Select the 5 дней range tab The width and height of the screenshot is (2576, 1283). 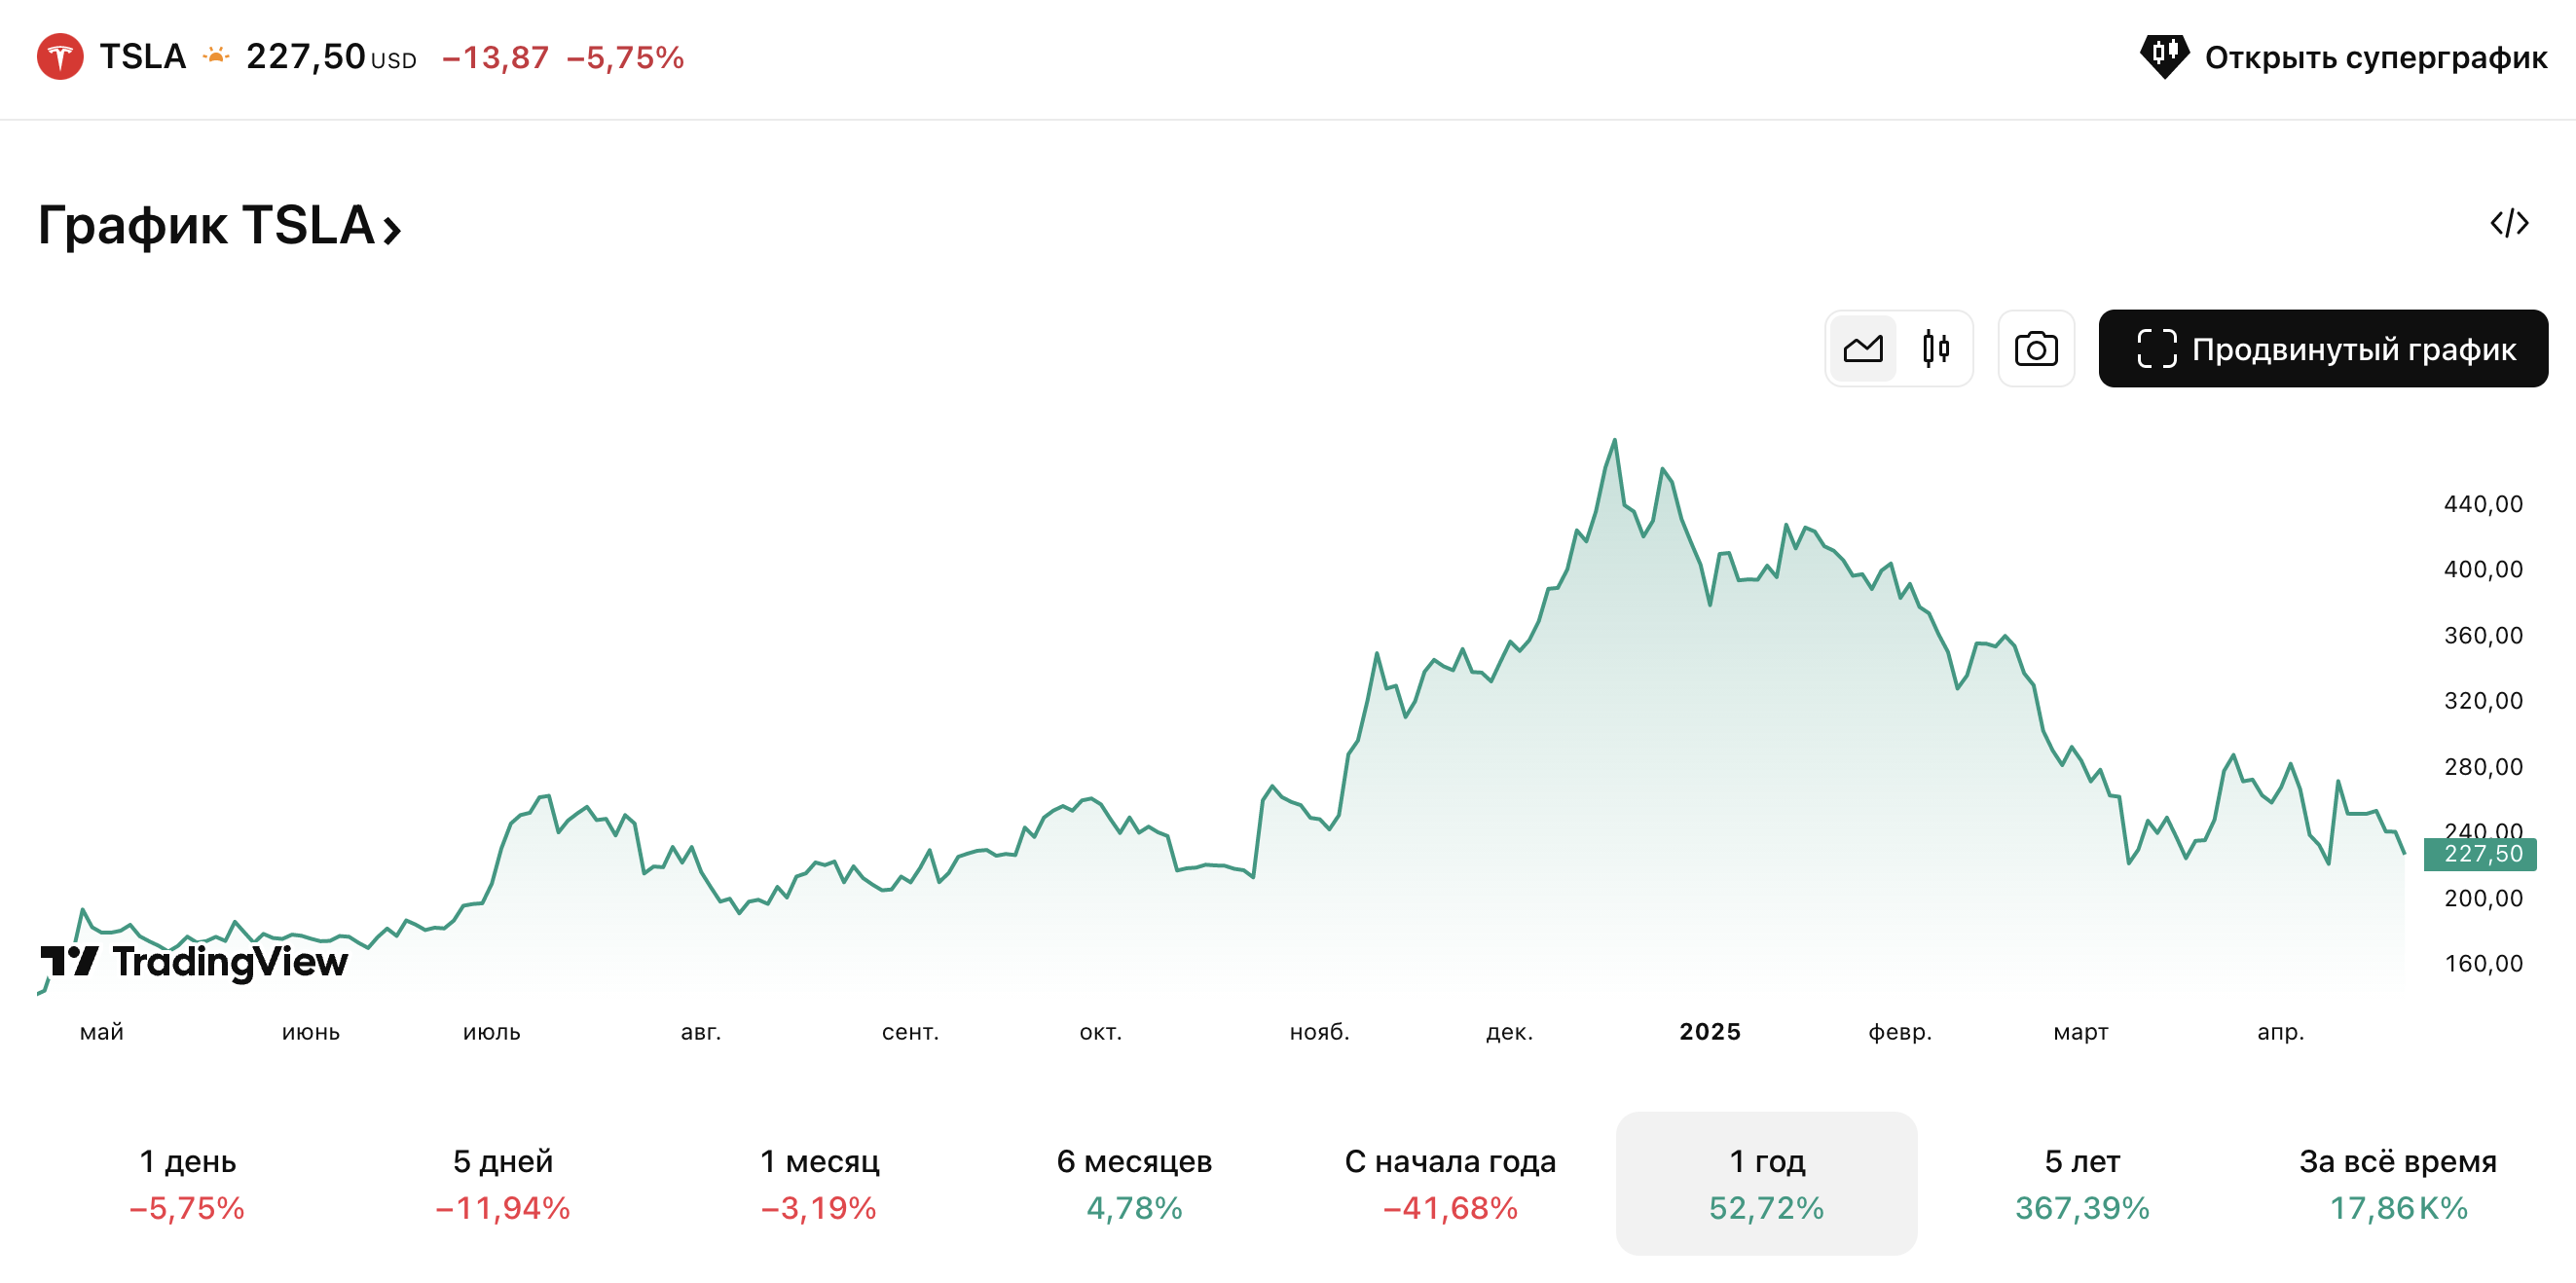coord(503,1184)
